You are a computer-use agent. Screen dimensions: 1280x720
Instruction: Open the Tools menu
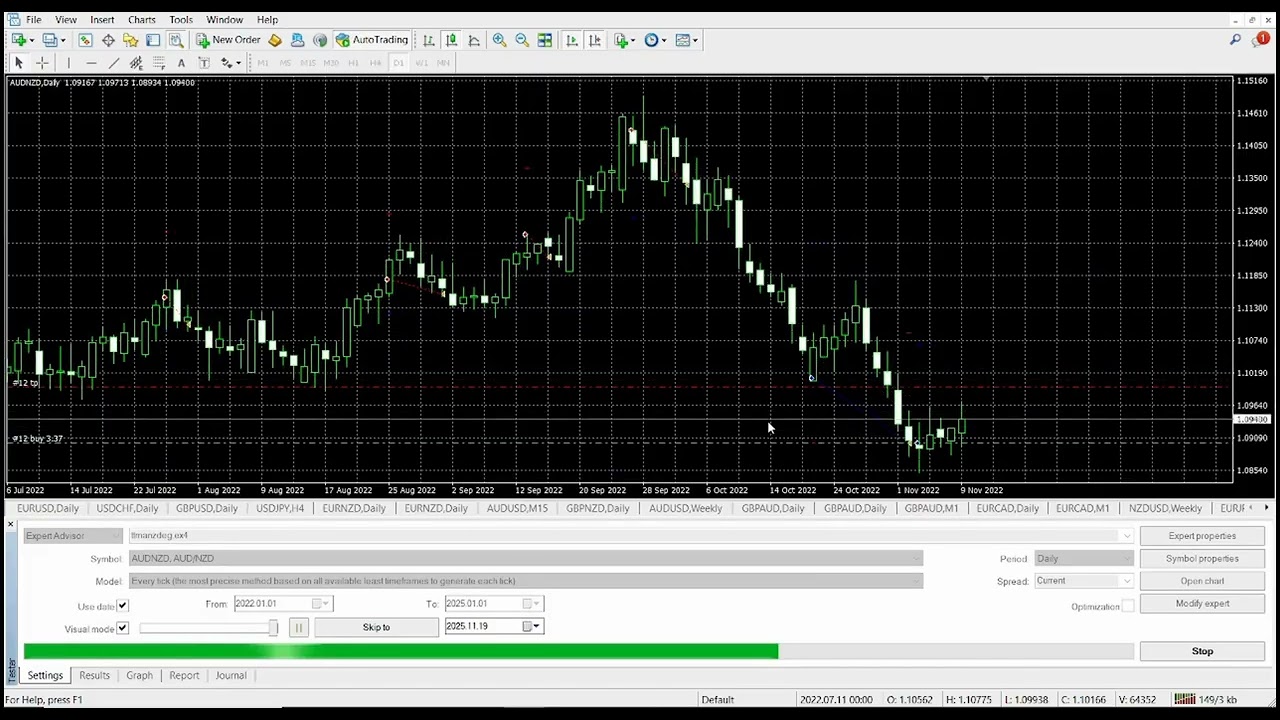(180, 19)
